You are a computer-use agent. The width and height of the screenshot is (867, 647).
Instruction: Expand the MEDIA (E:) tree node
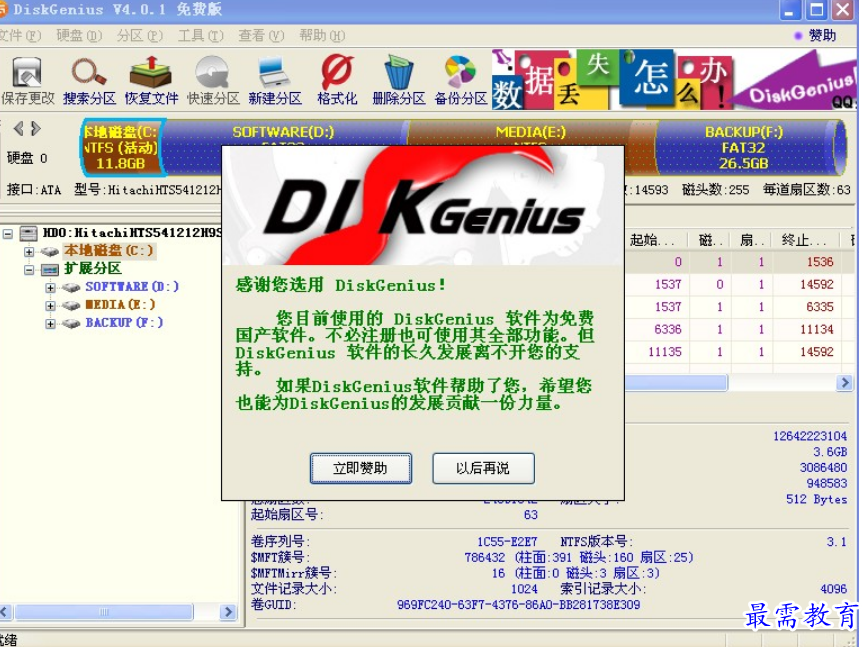[50, 305]
